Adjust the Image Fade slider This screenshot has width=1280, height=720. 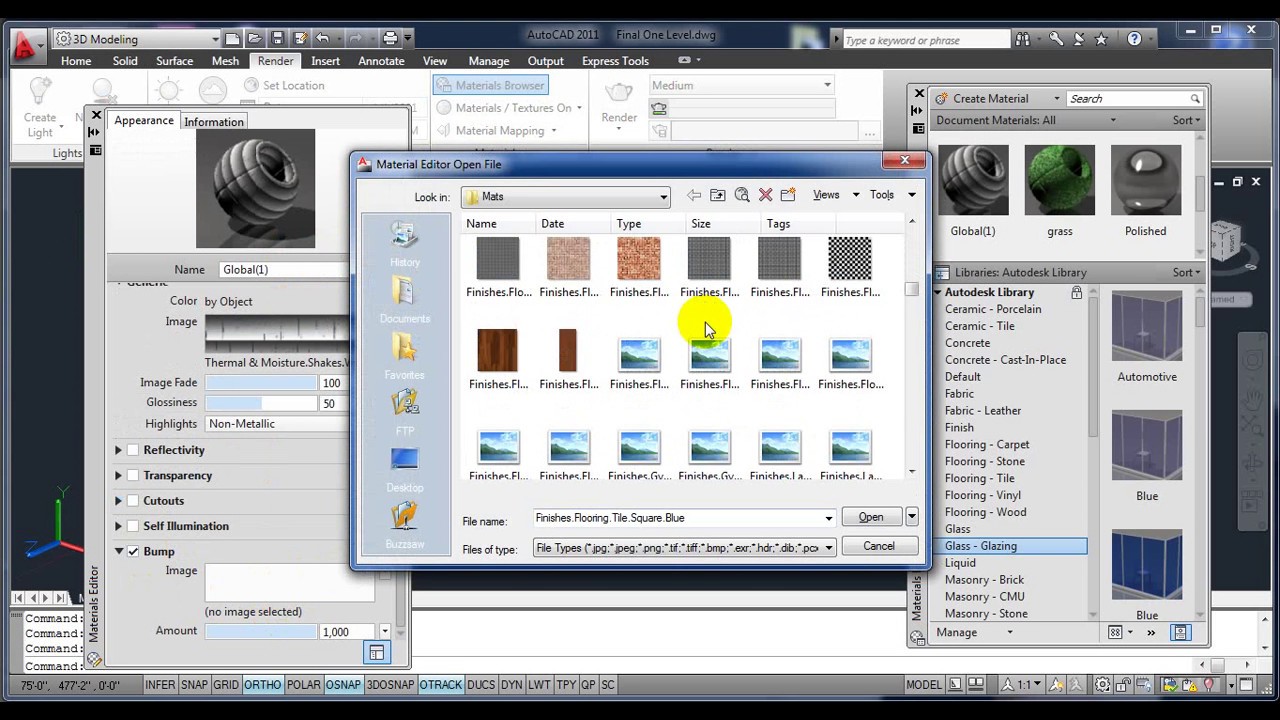click(261, 383)
